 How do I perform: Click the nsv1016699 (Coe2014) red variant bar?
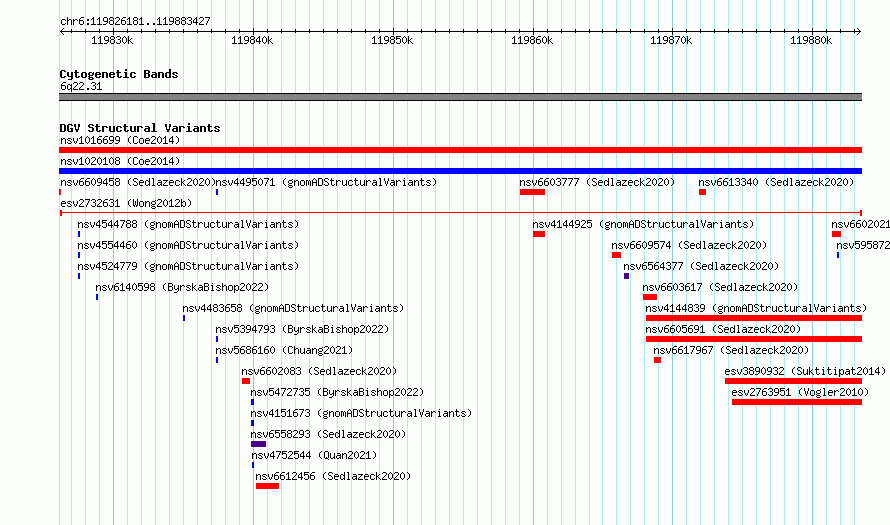(460, 150)
